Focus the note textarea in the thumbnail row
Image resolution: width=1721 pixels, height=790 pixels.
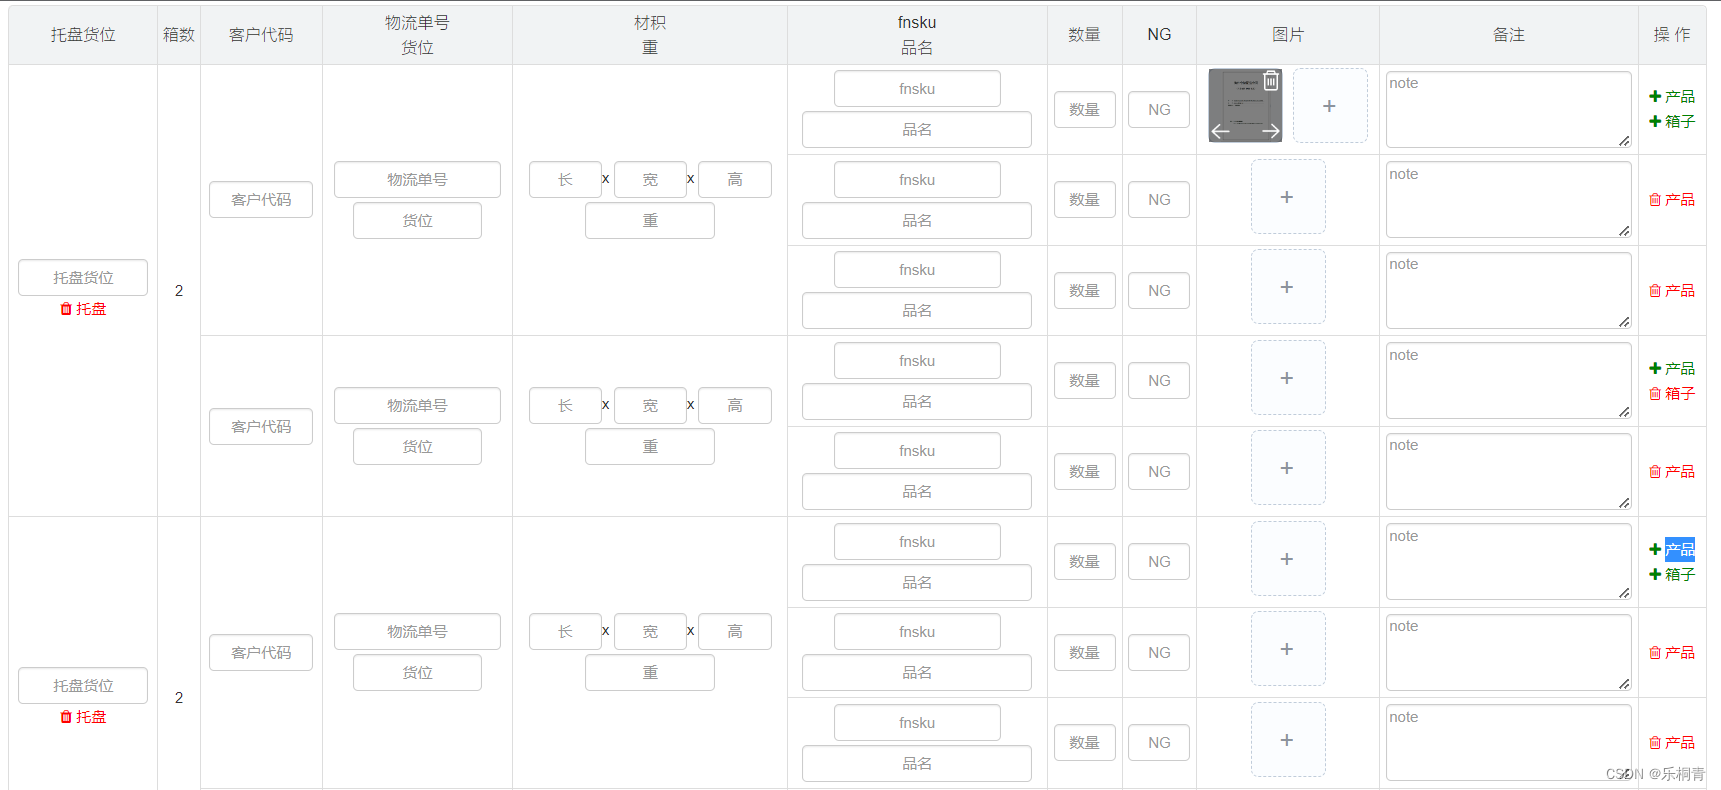[1509, 110]
